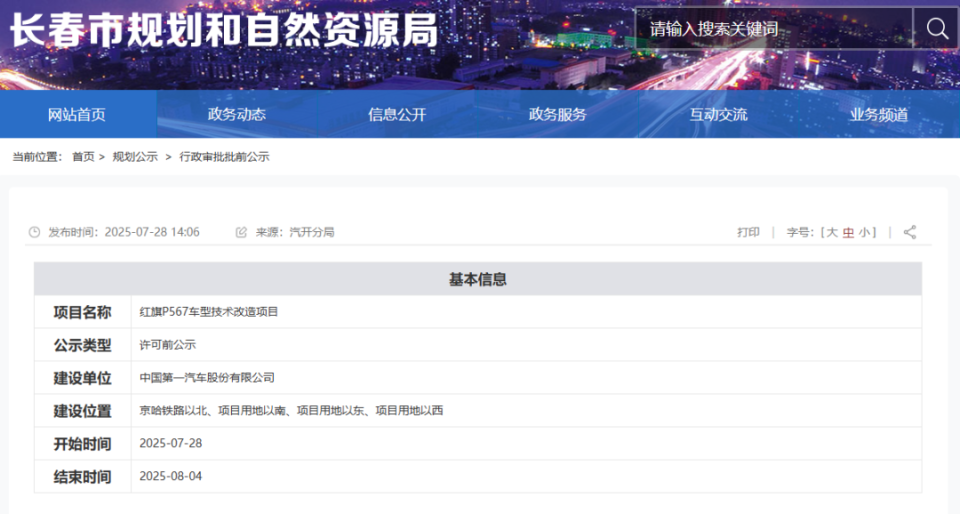Click the edit icon beside 来源
The width and height of the screenshot is (960, 514).
[x=241, y=232]
